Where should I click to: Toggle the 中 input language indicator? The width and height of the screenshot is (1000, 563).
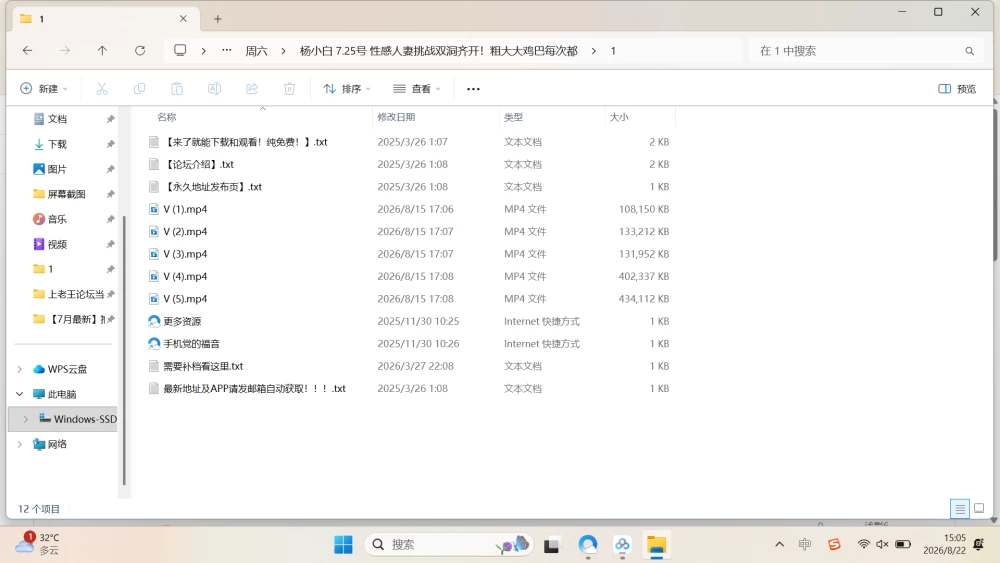point(805,544)
